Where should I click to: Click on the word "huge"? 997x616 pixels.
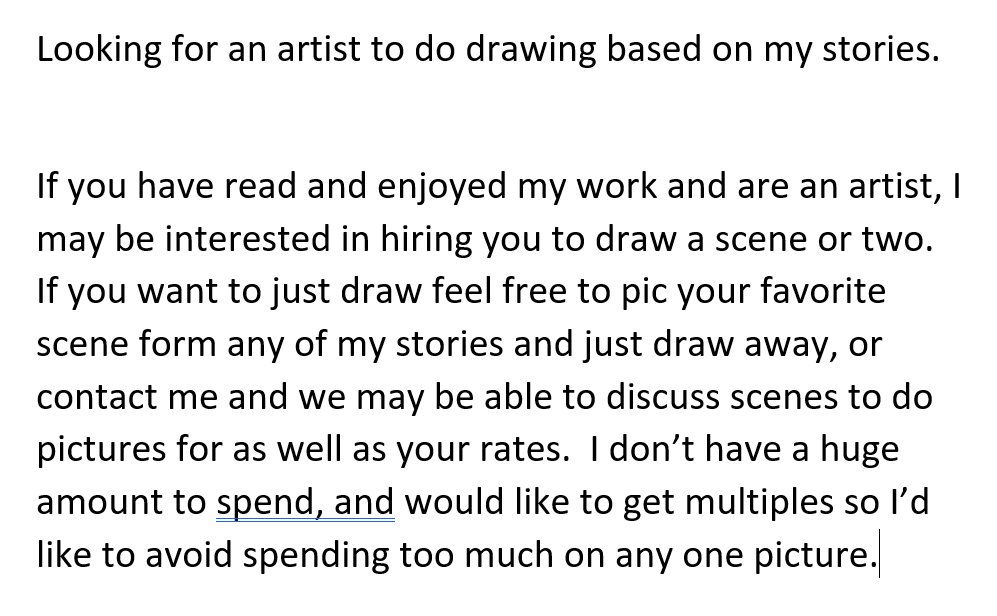(x=859, y=450)
